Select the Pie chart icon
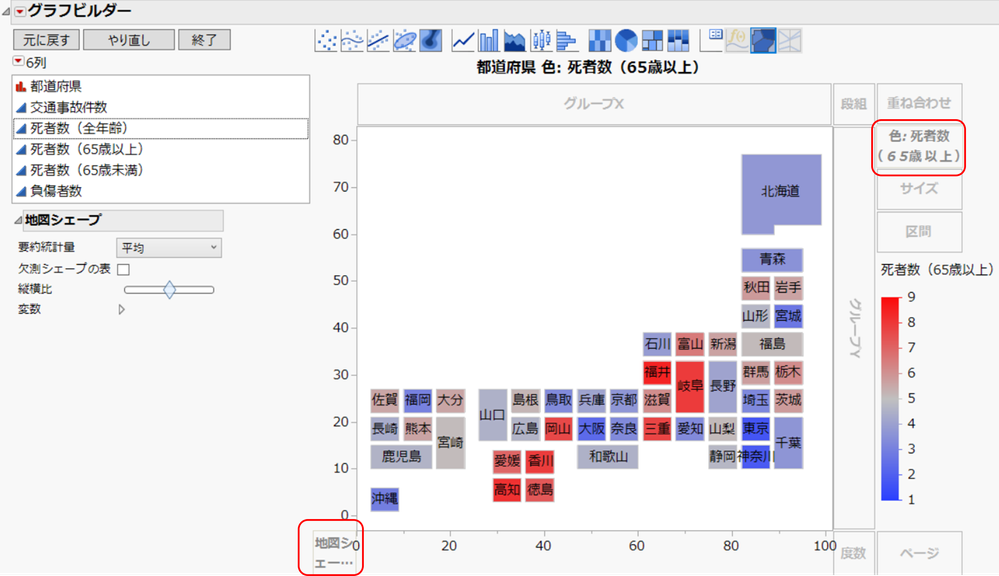The width and height of the screenshot is (999, 576). 626,41
